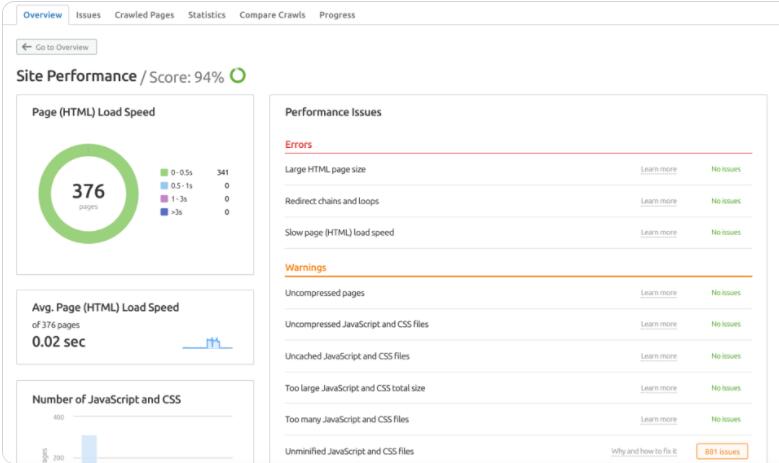Open the Crawled Pages tab
The width and height of the screenshot is (779, 463).
[144, 15]
